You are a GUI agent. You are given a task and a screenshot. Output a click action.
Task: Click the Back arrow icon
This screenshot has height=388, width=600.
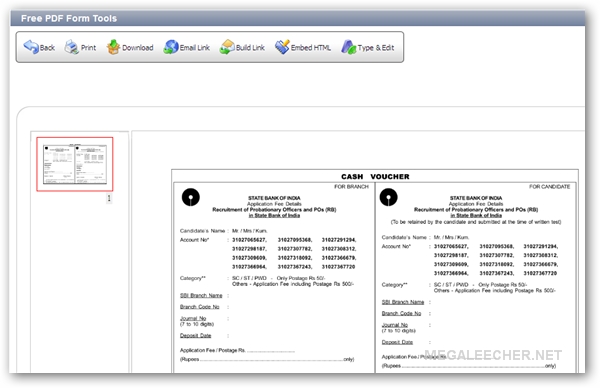(x=31, y=47)
